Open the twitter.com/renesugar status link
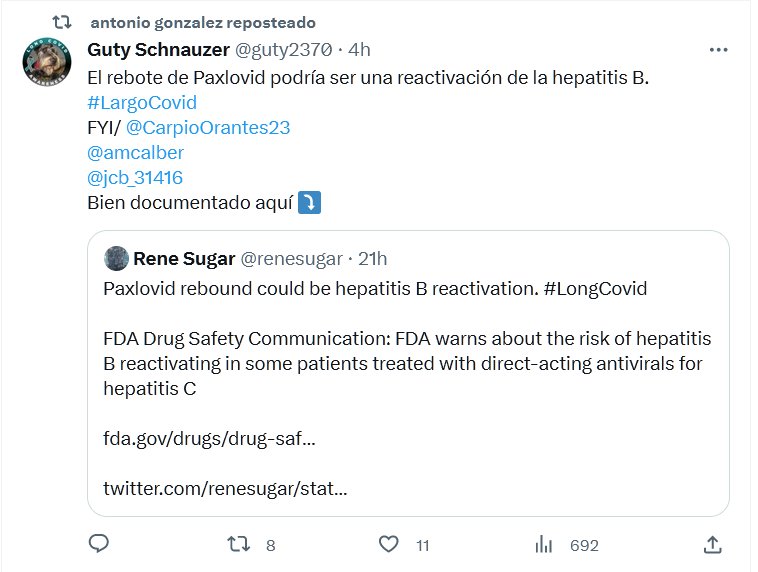Image resolution: width=758 pixels, height=572 pixels. point(225,489)
